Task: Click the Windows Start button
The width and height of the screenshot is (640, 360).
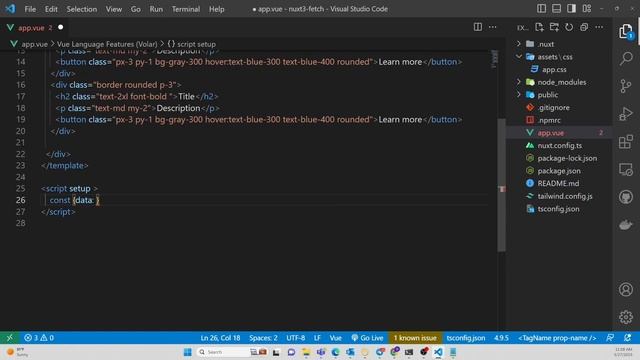Action: (x=187, y=351)
